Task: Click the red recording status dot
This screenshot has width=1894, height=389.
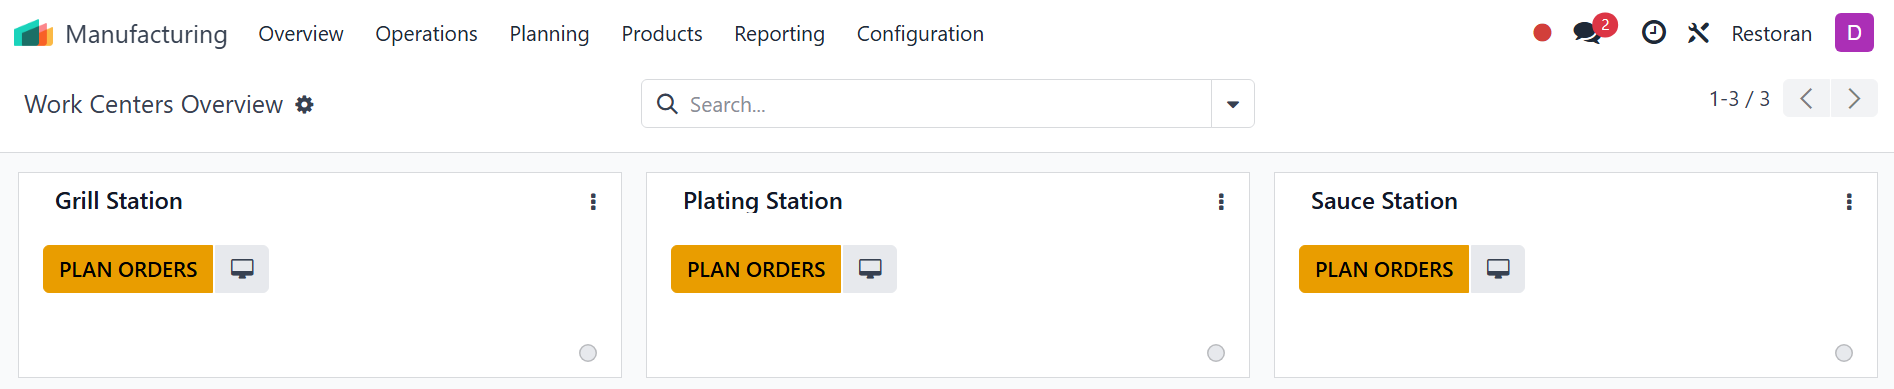Action: [1542, 33]
